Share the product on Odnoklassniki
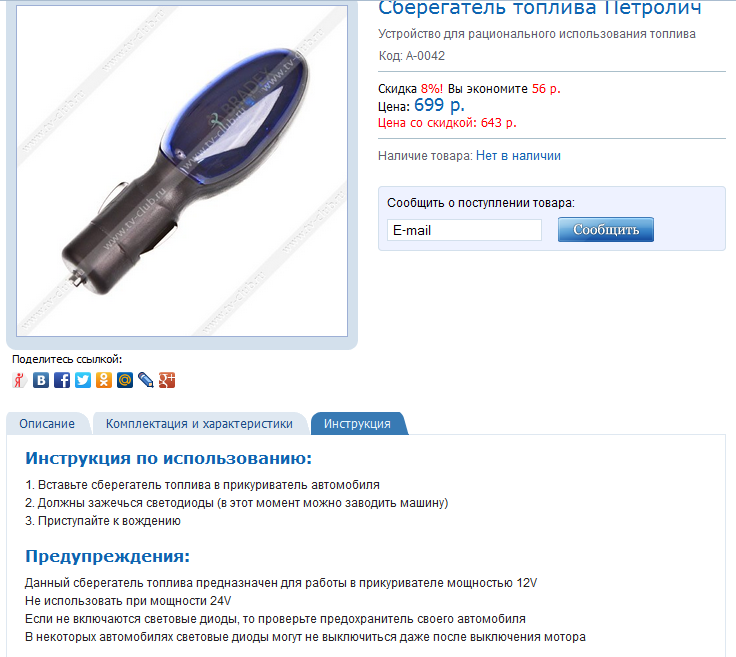Screen dimensions: 736x657 coord(104,380)
